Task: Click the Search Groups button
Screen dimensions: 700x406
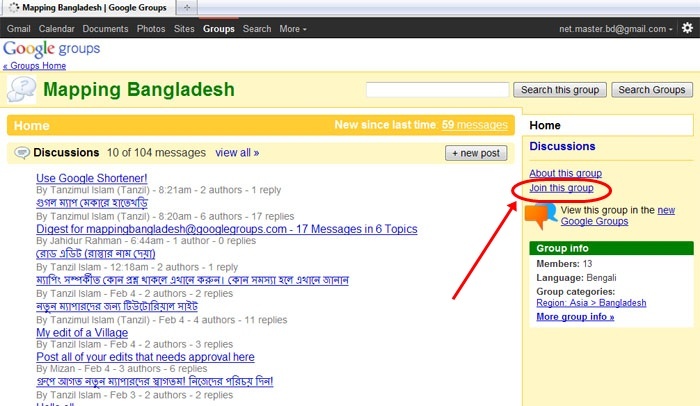Action: coord(652,90)
